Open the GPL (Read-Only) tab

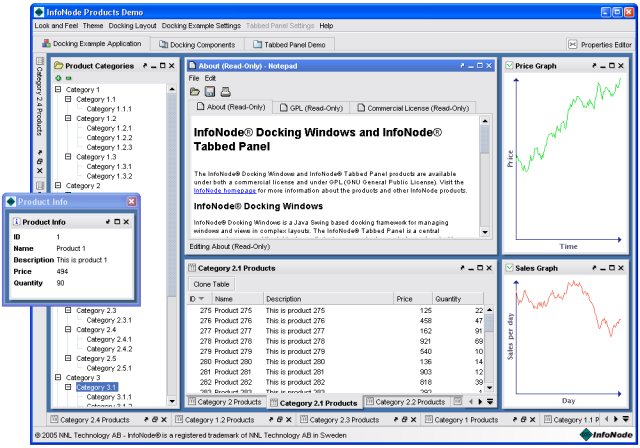[x=311, y=108]
